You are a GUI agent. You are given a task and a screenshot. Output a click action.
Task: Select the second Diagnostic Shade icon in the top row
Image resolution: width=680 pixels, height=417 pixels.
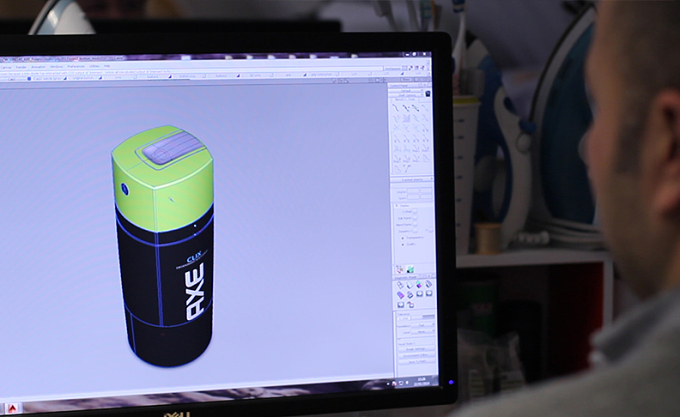409,285
